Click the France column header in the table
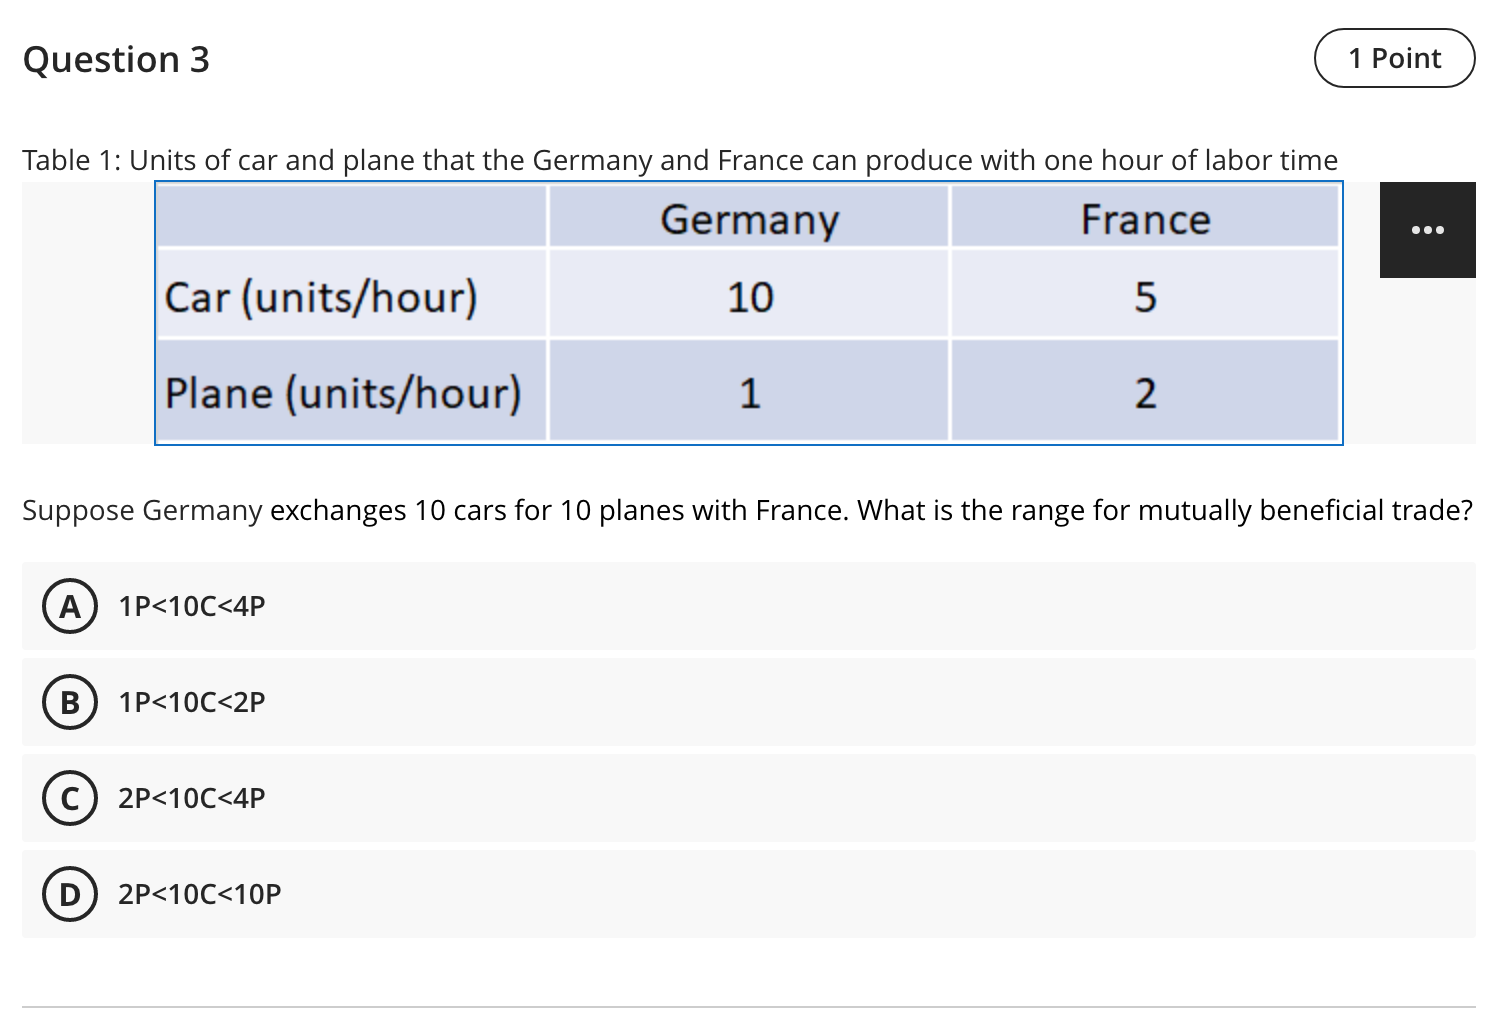 1145,218
